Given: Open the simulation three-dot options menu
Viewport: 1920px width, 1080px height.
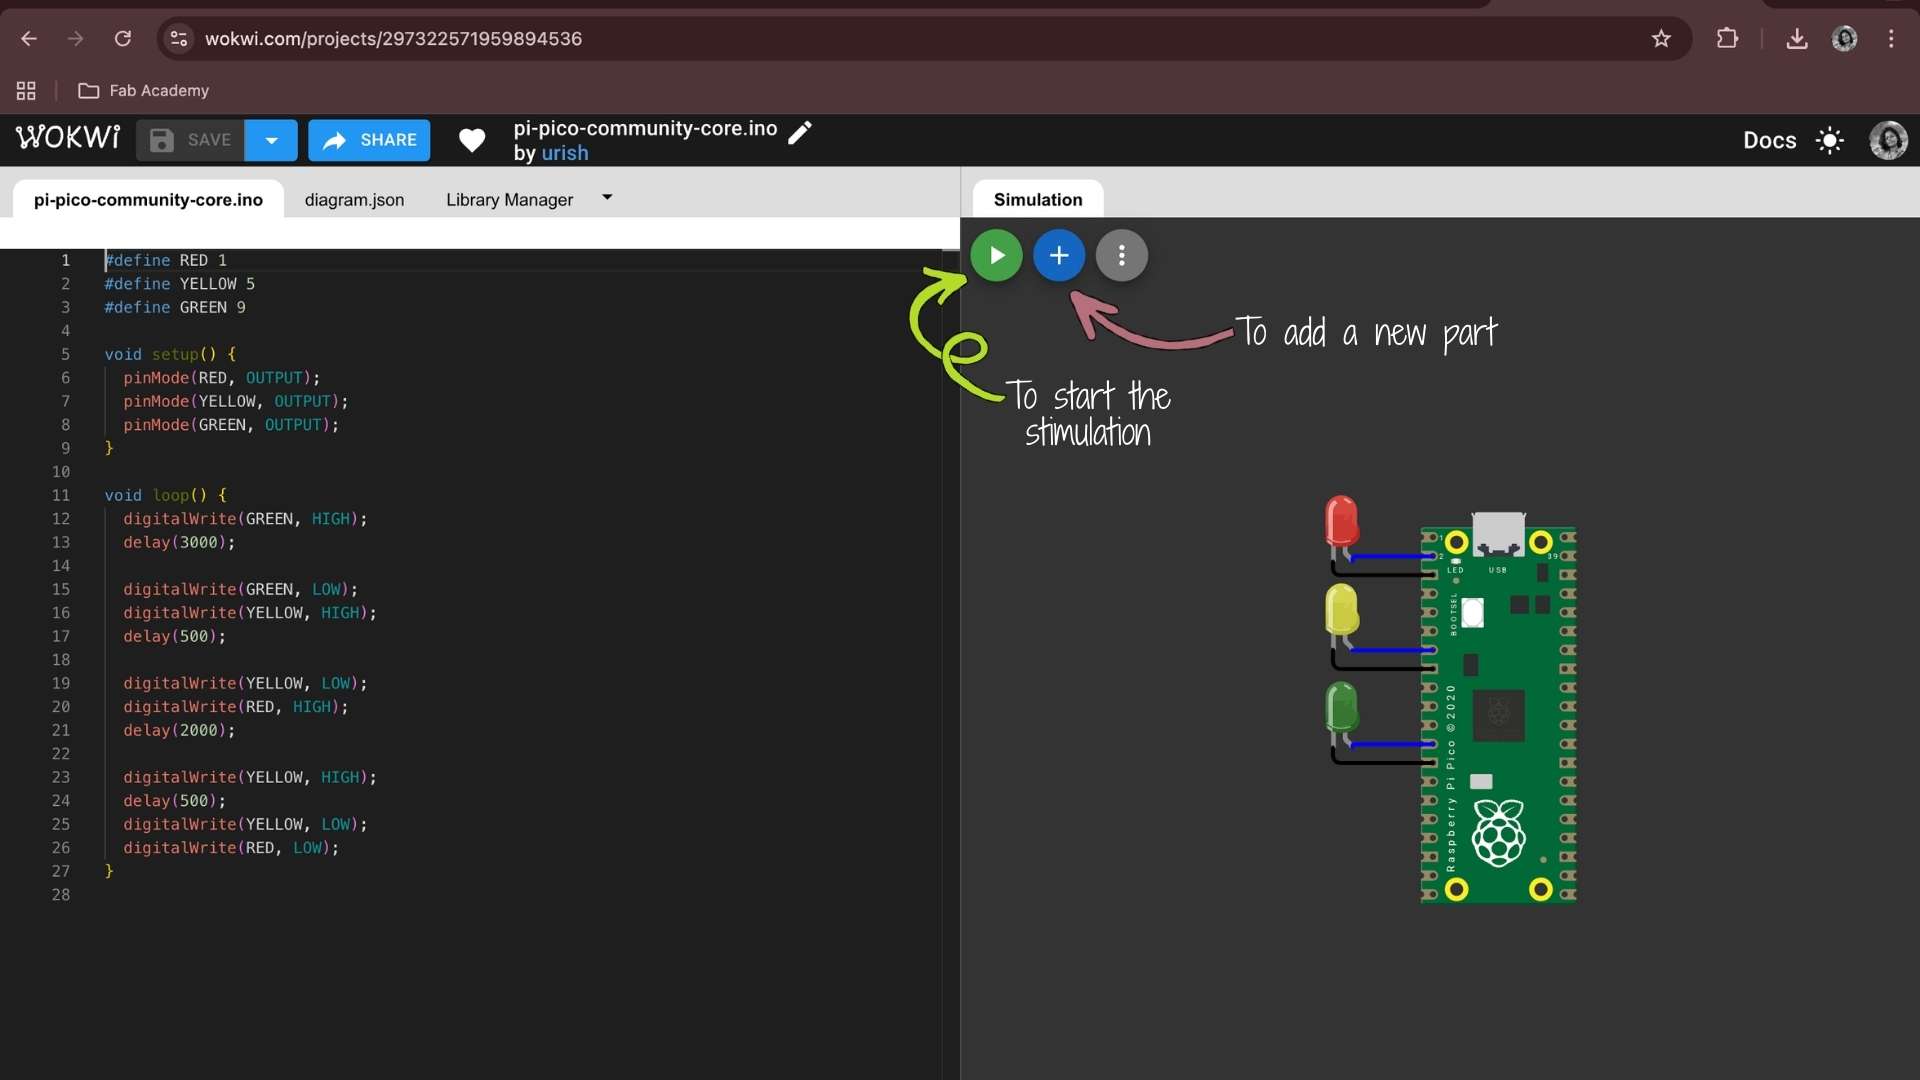Looking at the screenshot, I should pyautogui.click(x=1121, y=256).
